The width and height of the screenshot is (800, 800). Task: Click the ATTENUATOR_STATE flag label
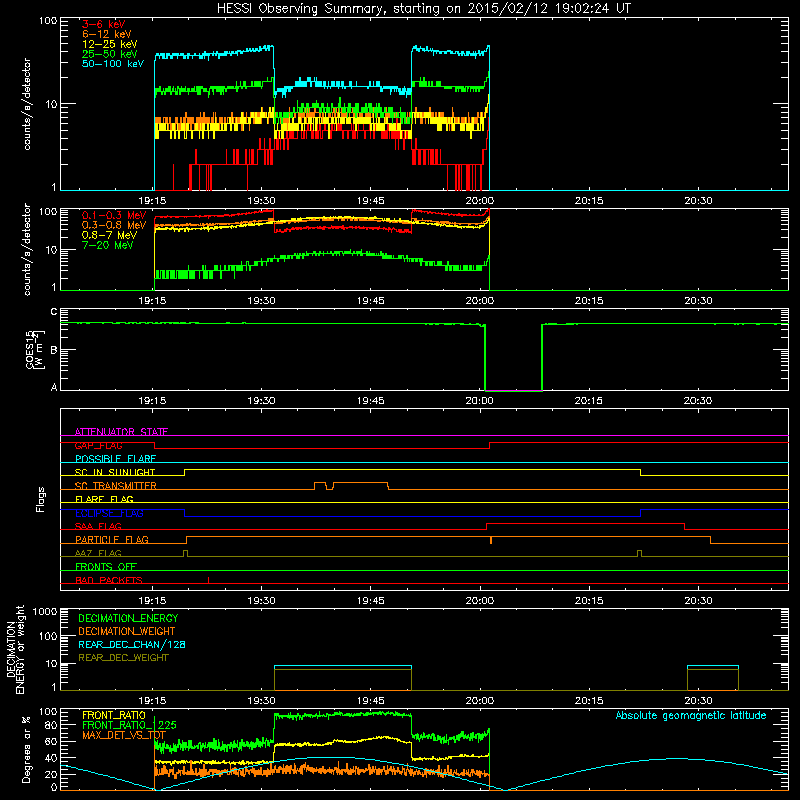[x=121, y=432]
